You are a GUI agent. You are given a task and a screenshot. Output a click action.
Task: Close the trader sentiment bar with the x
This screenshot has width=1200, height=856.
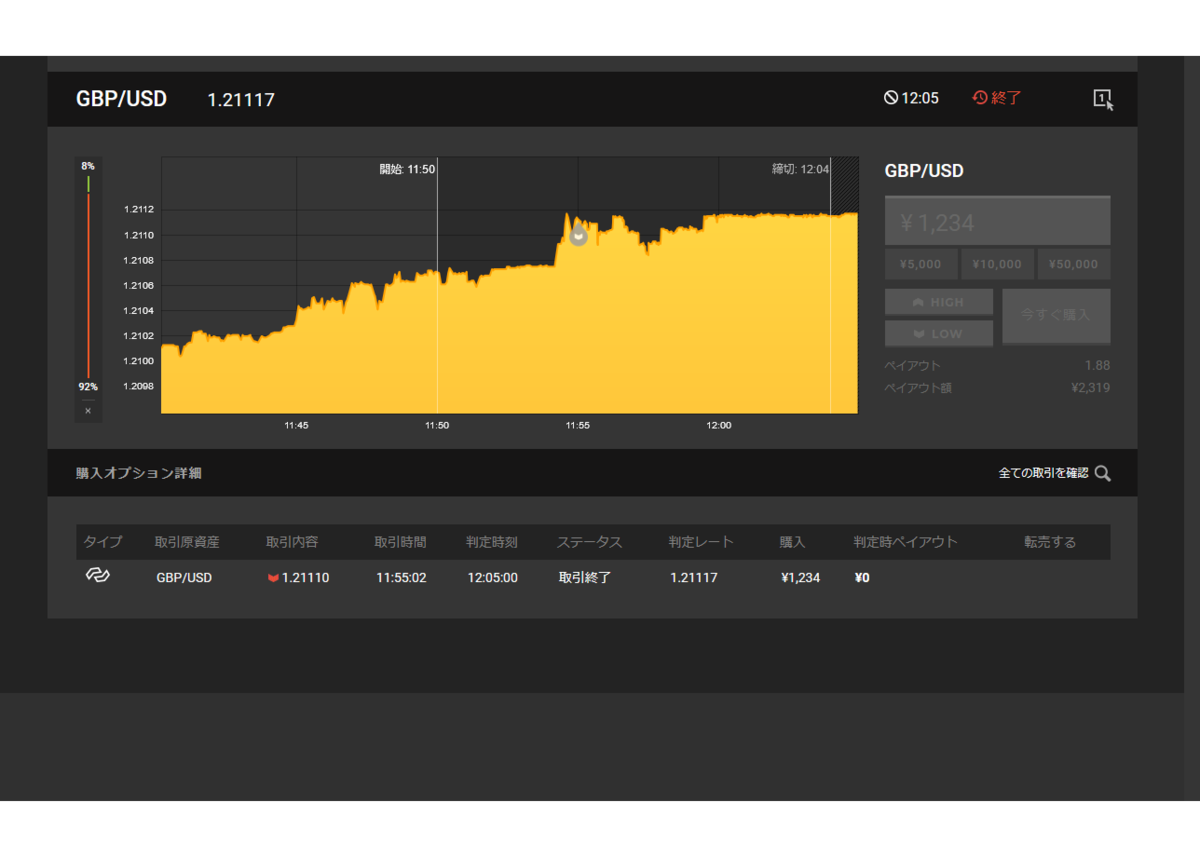tap(88, 411)
